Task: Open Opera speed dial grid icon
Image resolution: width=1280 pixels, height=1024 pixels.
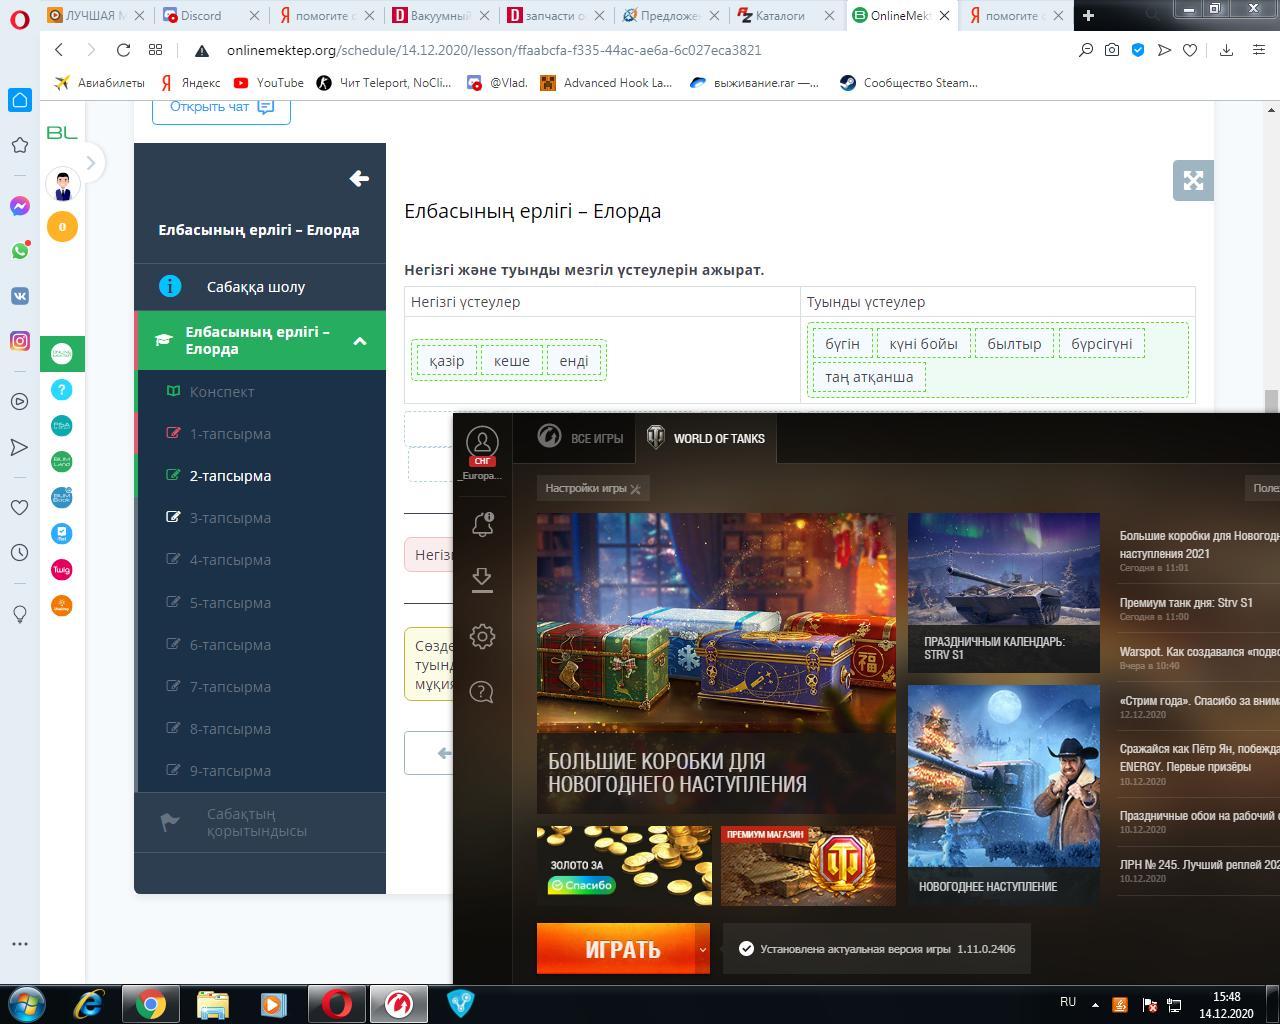Action: (x=155, y=50)
